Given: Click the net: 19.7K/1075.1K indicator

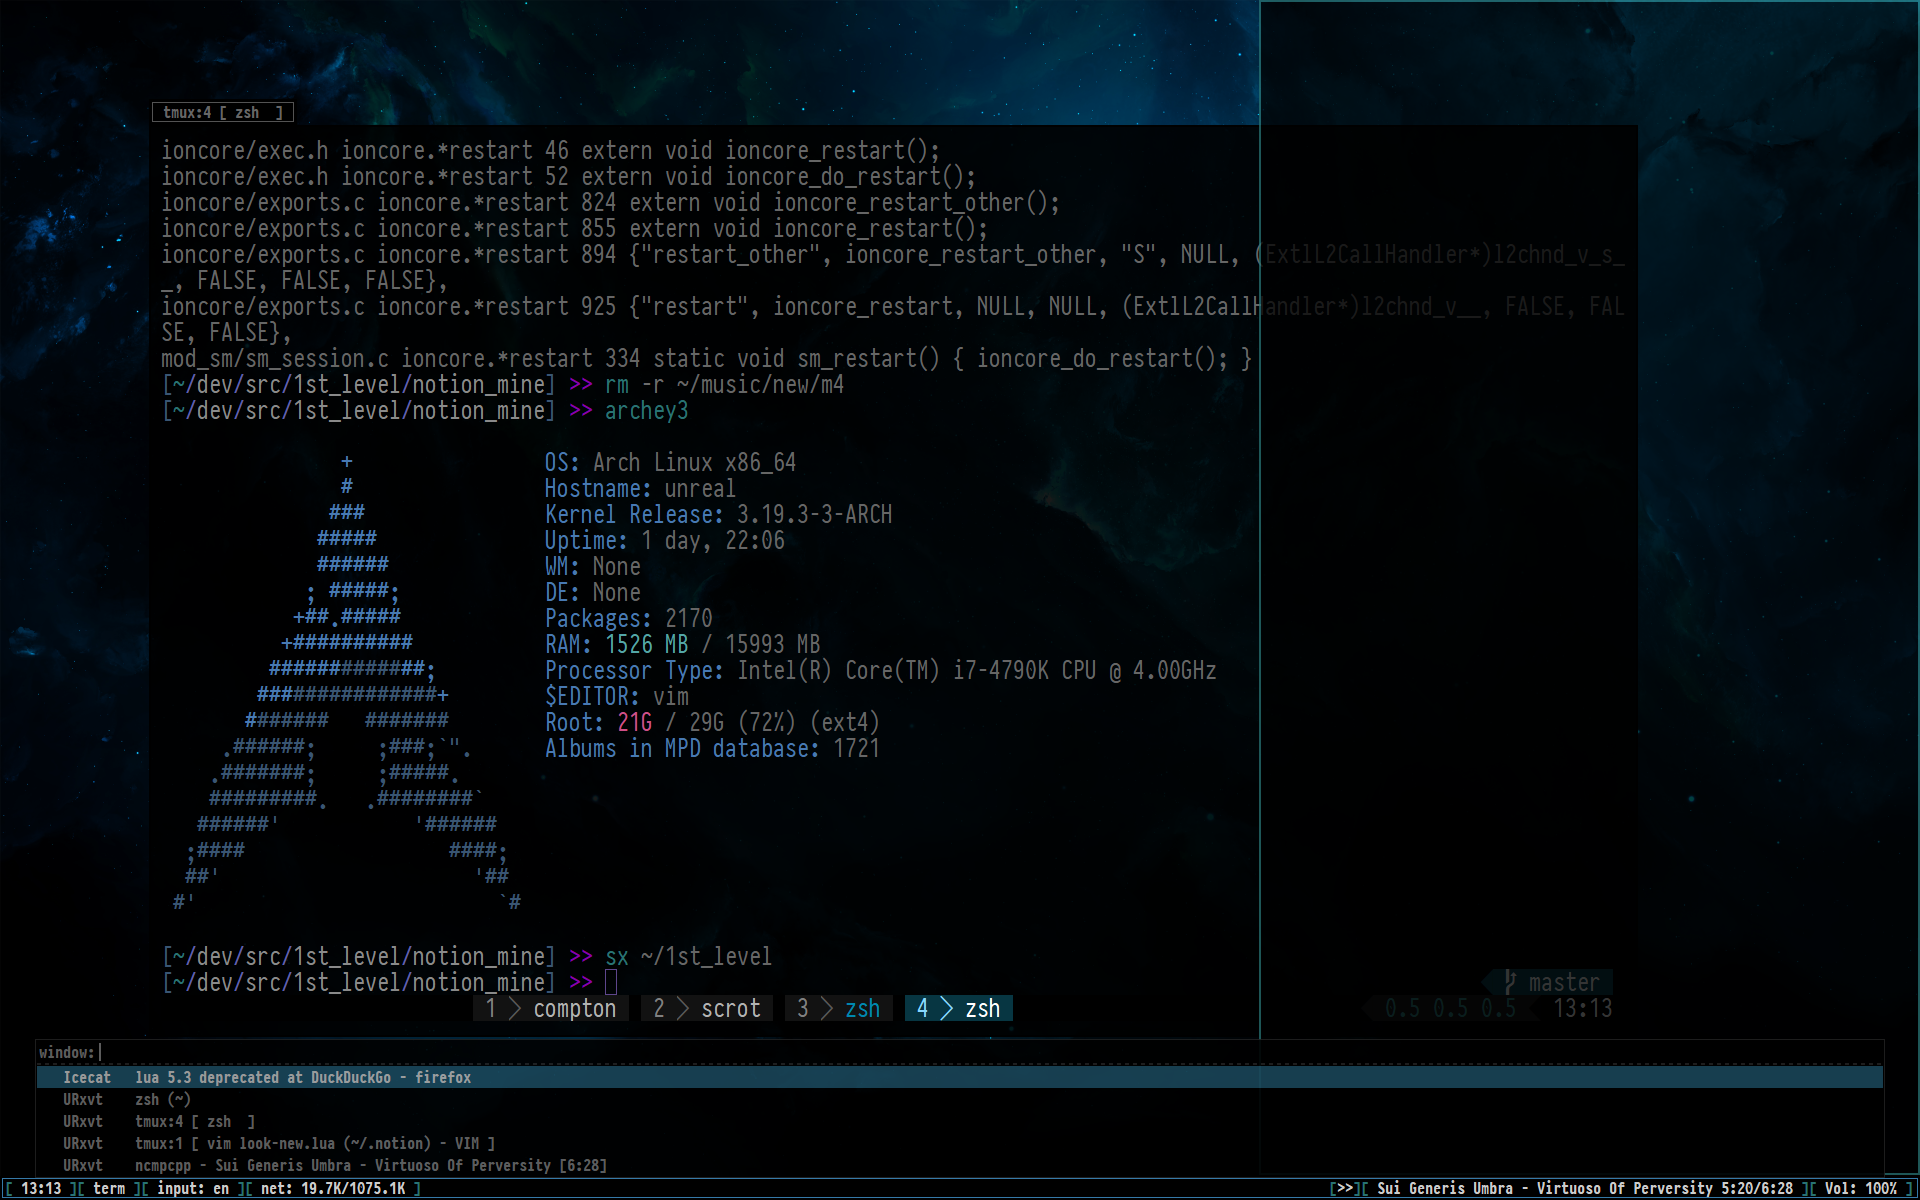Looking at the screenshot, I should click(x=333, y=1188).
